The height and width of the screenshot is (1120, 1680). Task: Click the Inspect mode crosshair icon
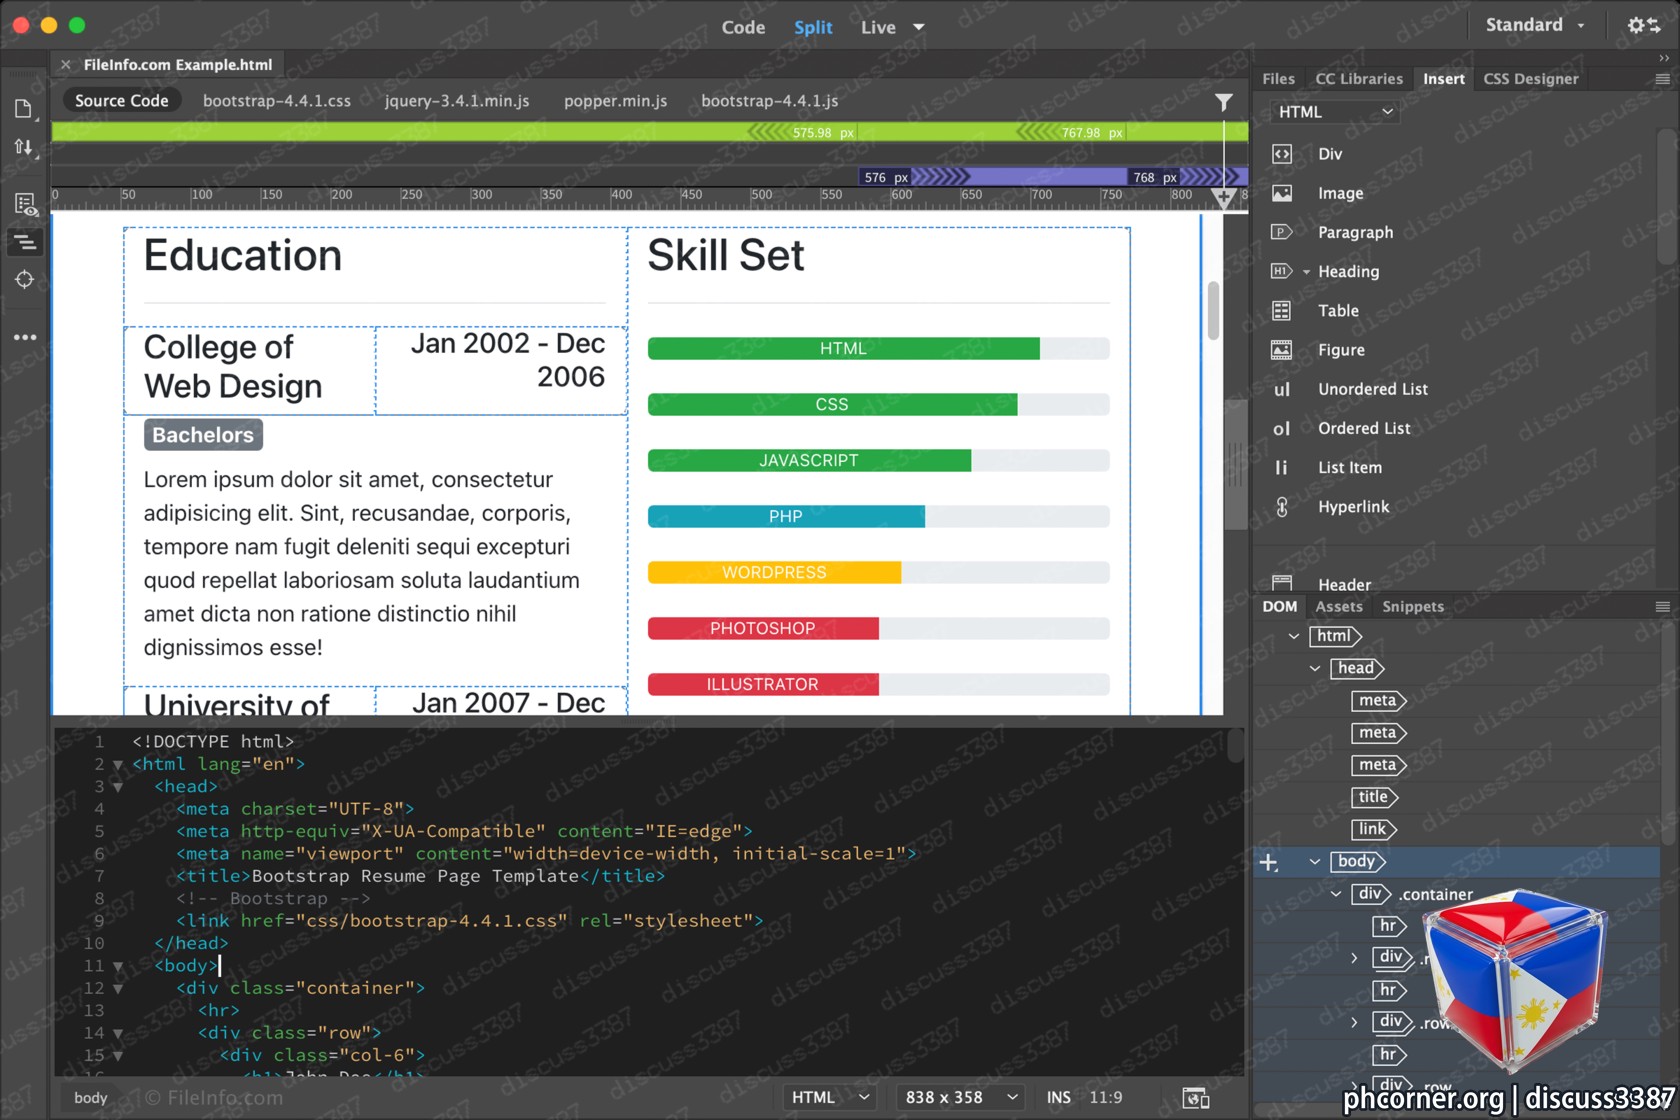click(x=24, y=280)
